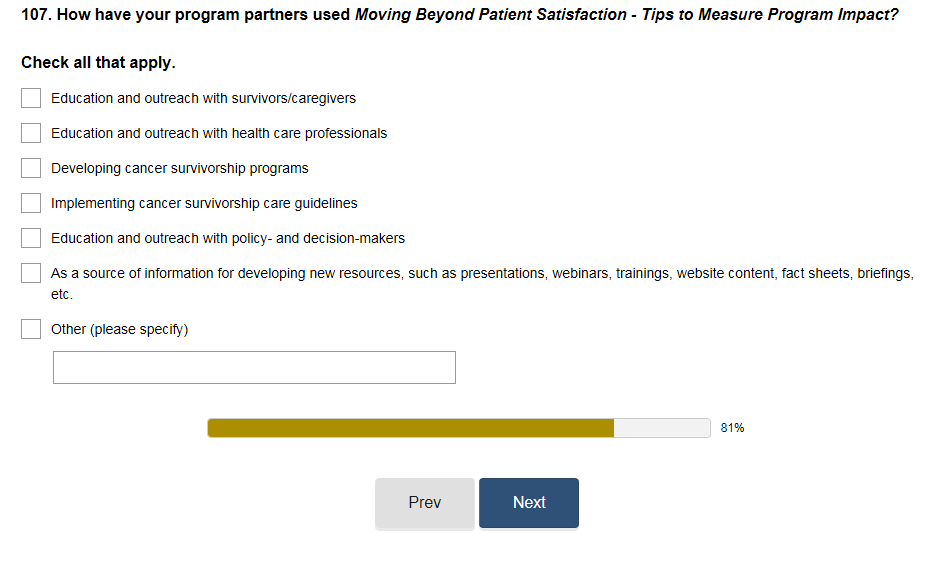
Task: Click the 'Developing cancer survivorship programs' label text
Action: (180, 168)
